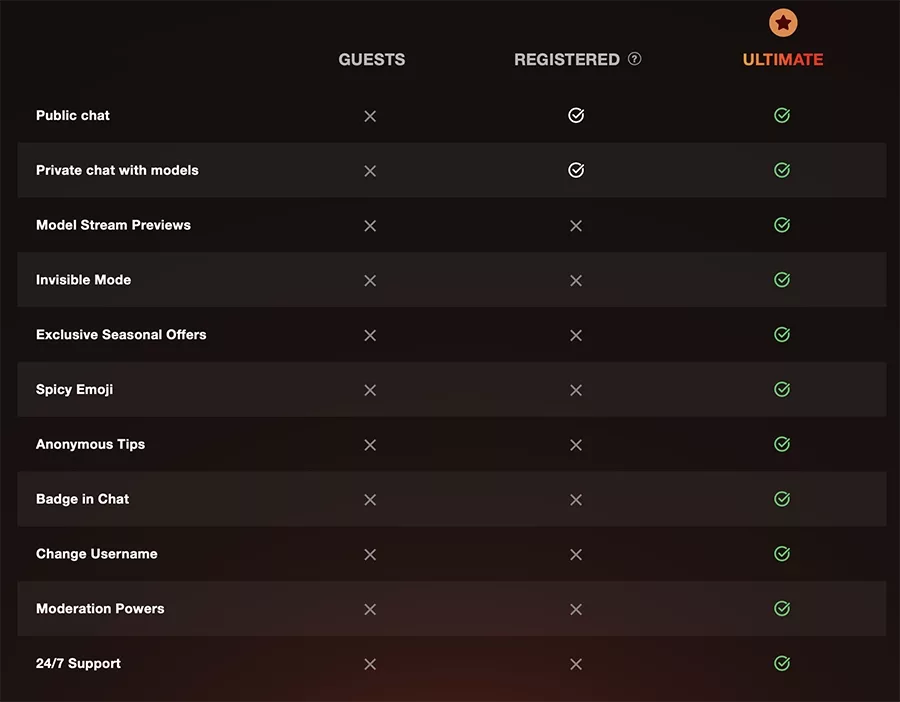Click Ultimate checkmark for Change Username
Image resolution: width=900 pixels, height=702 pixels.
pyautogui.click(x=782, y=554)
